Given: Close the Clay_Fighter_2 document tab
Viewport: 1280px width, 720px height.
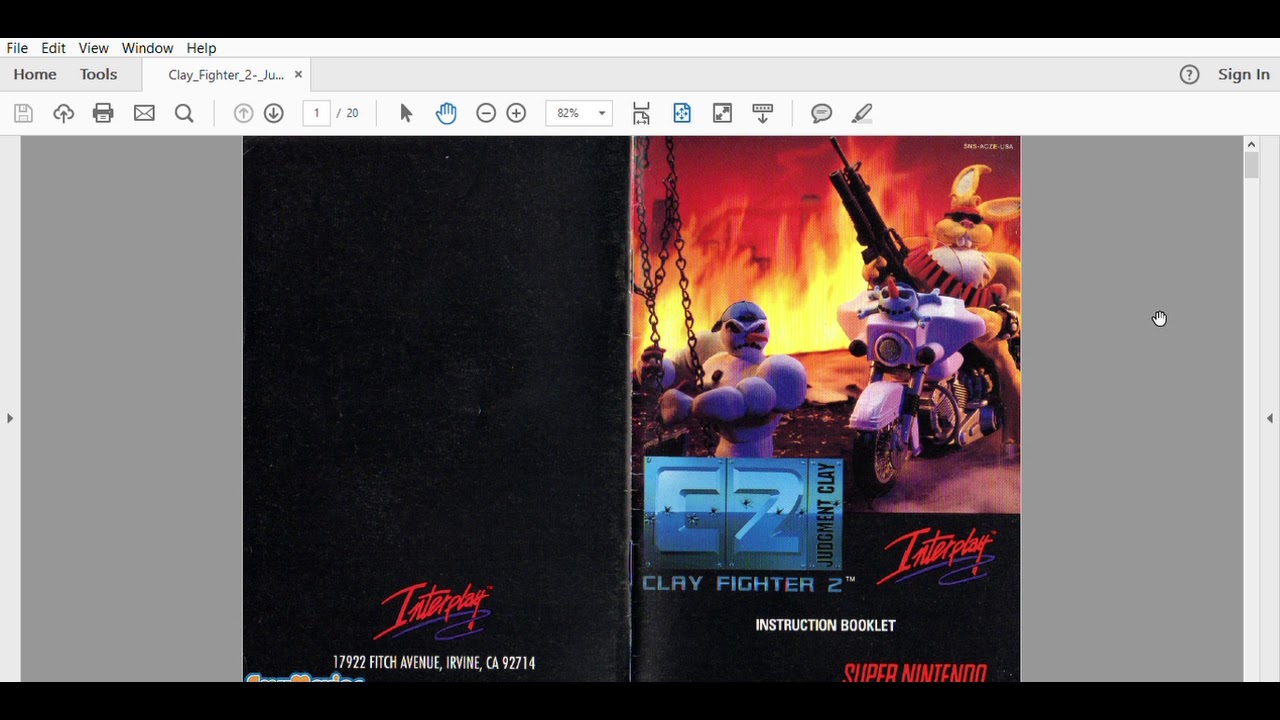Looking at the screenshot, I should pos(298,74).
